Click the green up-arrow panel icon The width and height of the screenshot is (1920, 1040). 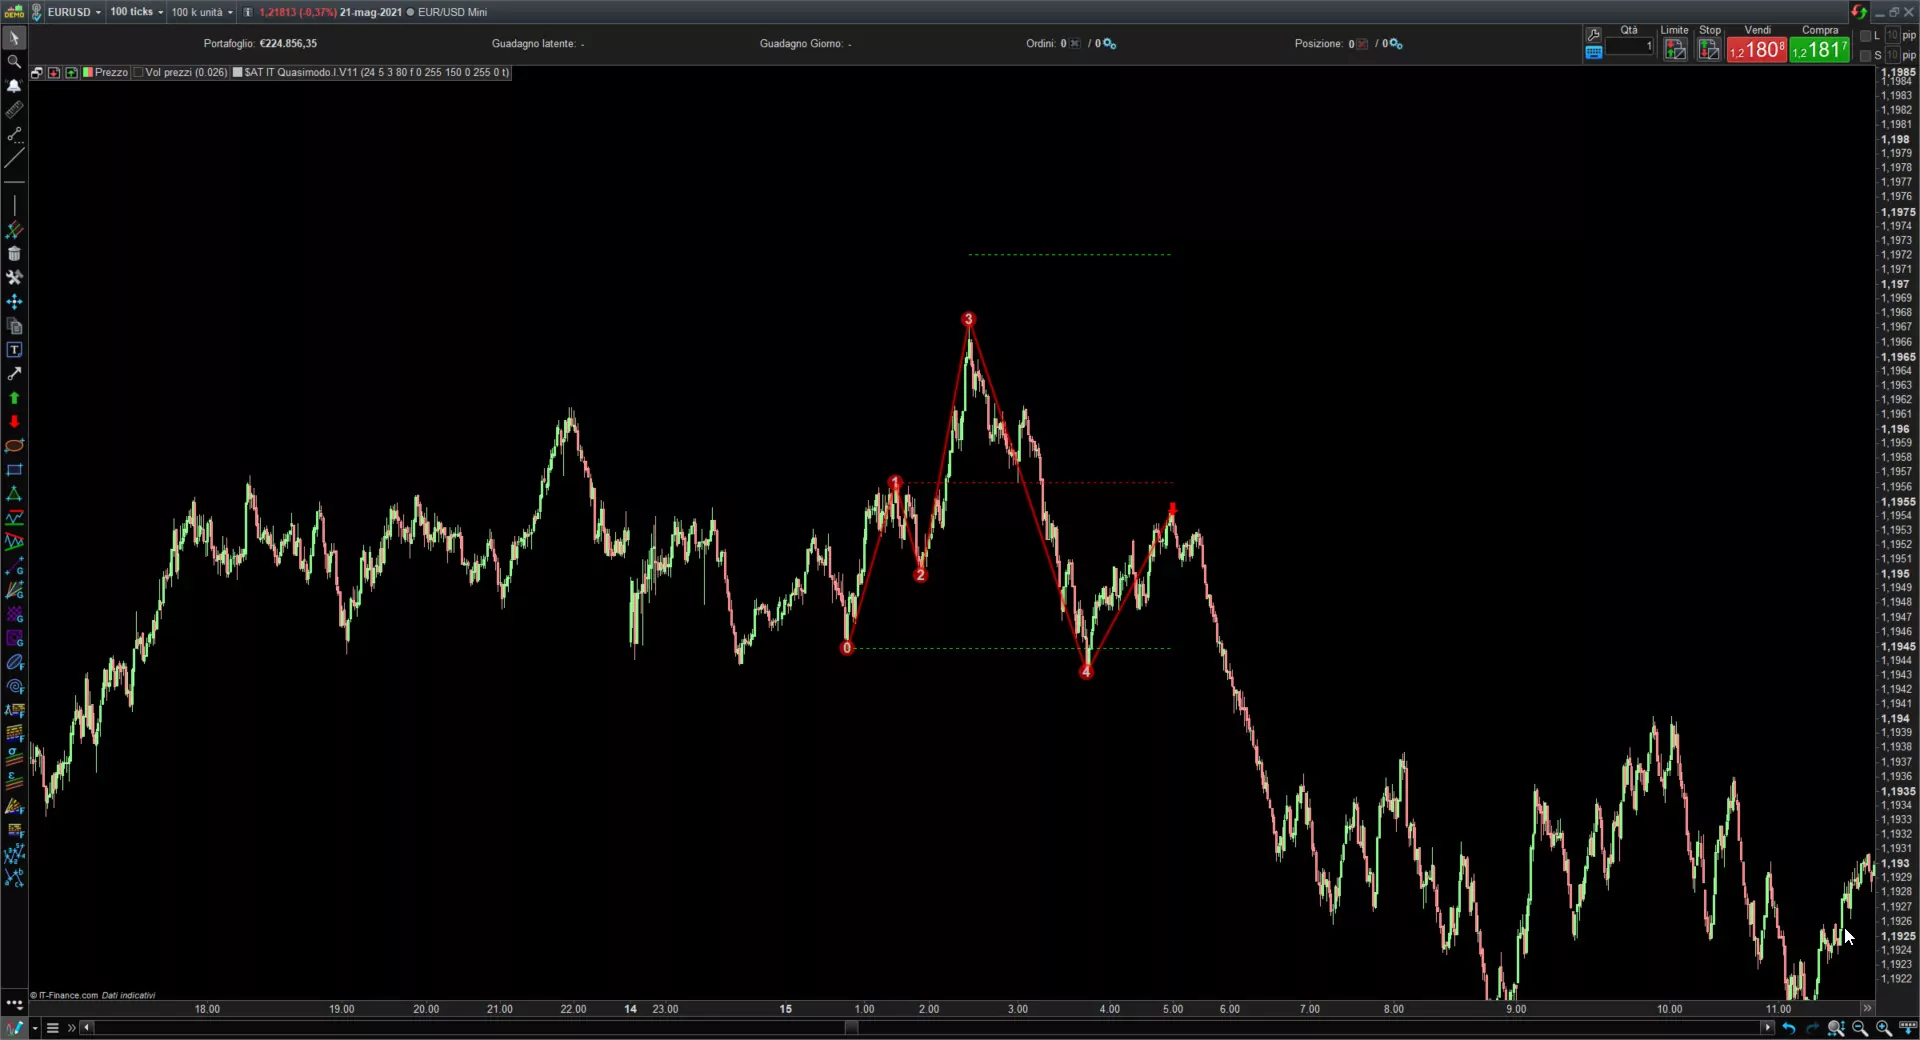point(71,73)
